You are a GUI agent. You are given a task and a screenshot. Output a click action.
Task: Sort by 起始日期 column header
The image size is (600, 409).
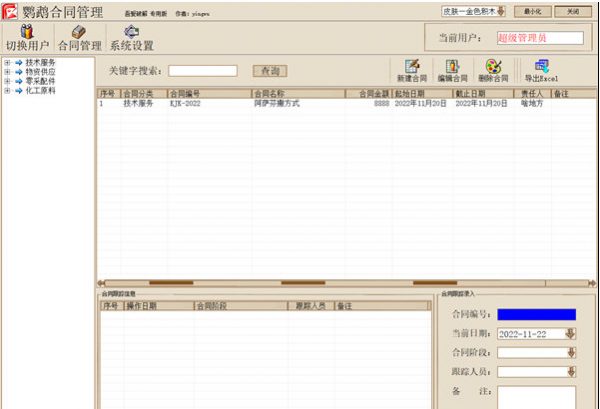click(x=422, y=94)
